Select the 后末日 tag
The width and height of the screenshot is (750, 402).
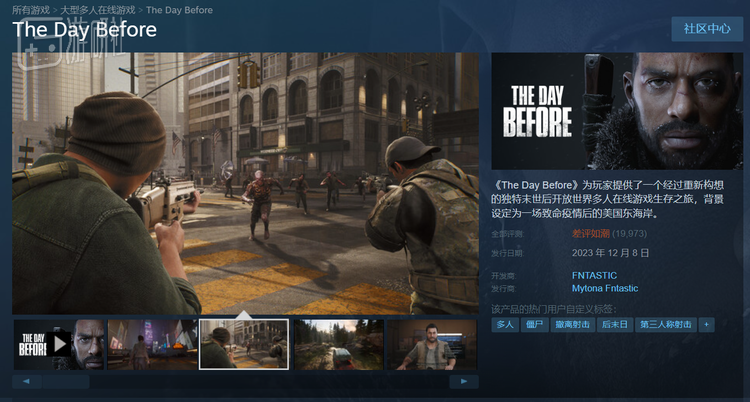pos(616,325)
